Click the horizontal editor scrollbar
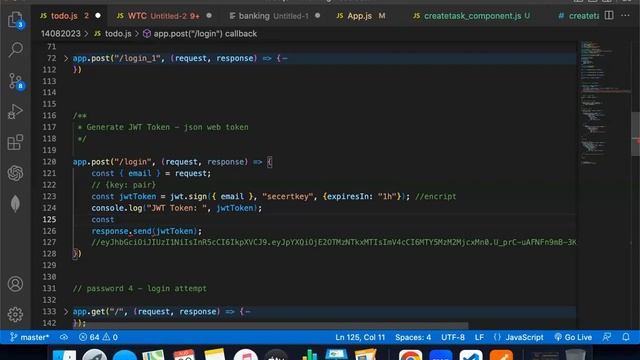This screenshot has height=360, width=640. pos(270,326)
